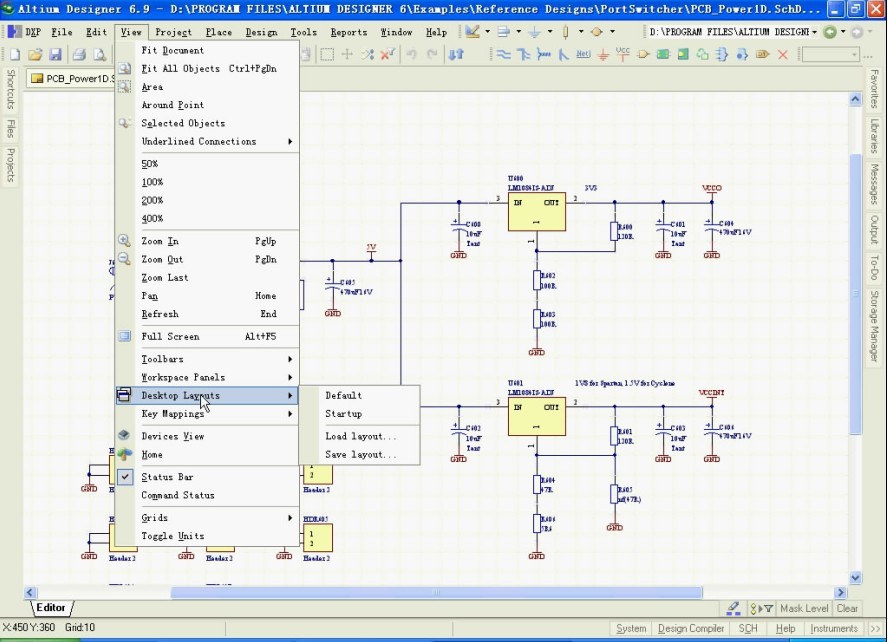This screenshot has width=888, height=642.
Task: Place a GND power port
Action: 603,54
